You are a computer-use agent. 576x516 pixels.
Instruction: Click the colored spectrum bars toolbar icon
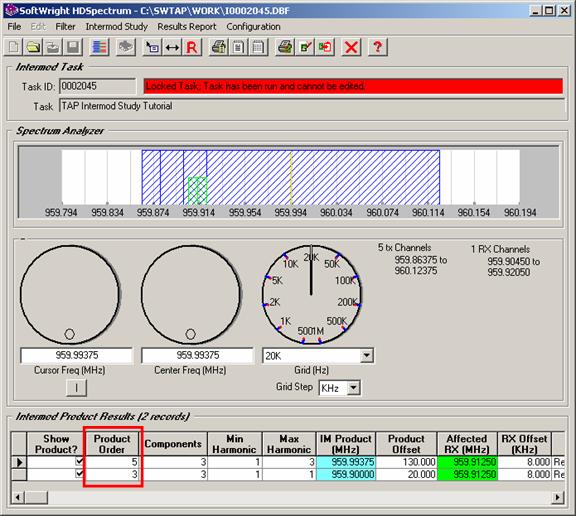[99, 47]
